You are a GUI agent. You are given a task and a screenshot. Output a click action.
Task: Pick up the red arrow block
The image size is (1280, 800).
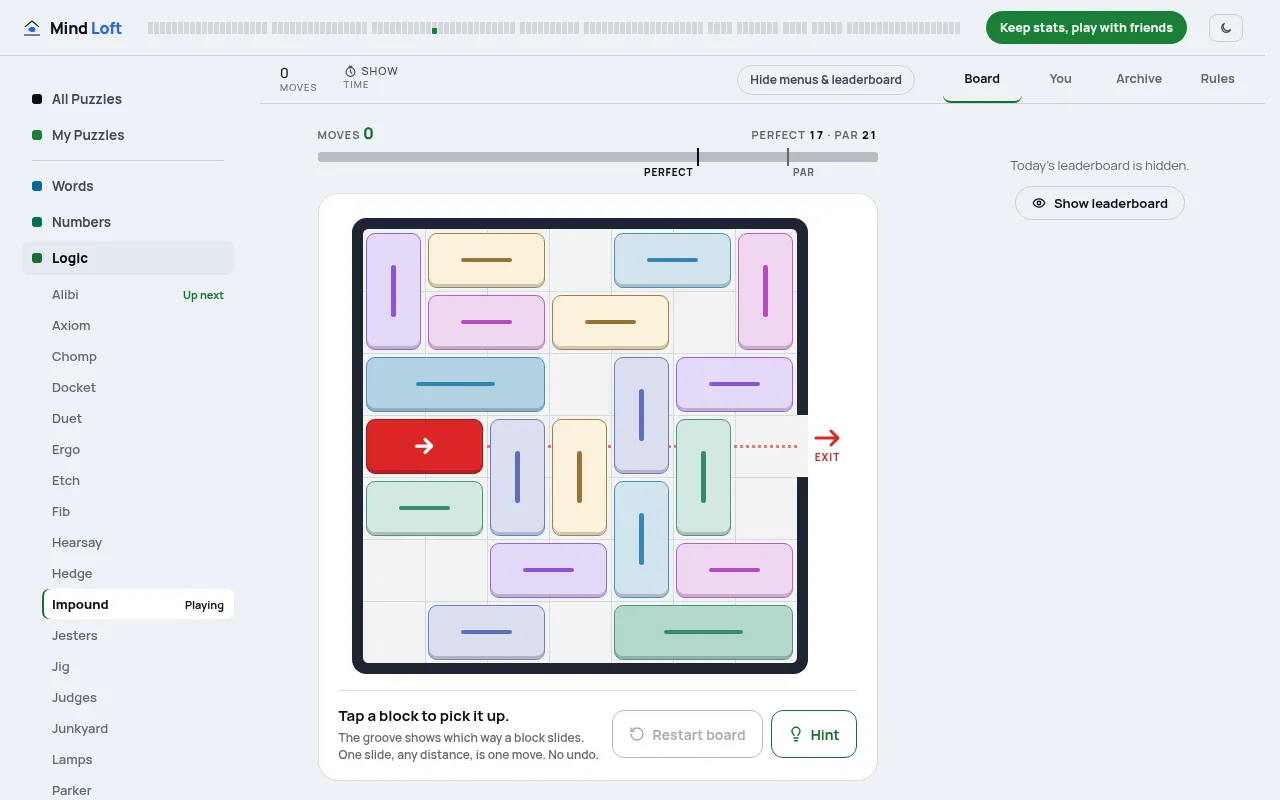tap(424, 446)
